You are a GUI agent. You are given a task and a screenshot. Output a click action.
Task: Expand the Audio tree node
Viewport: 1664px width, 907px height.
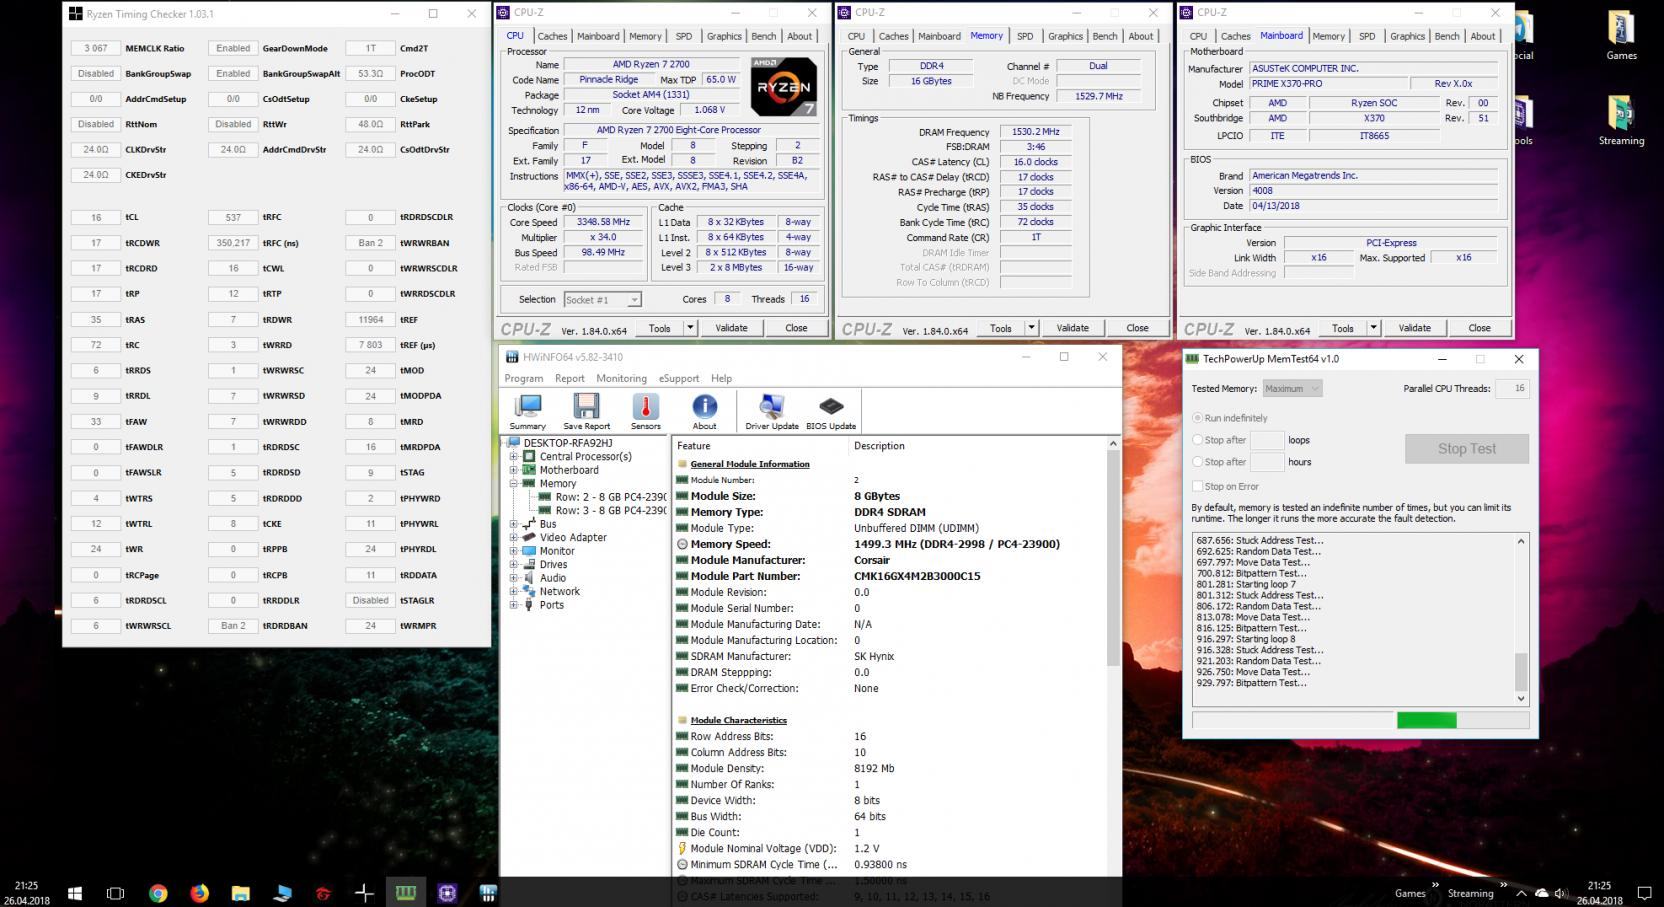[514, 578]
